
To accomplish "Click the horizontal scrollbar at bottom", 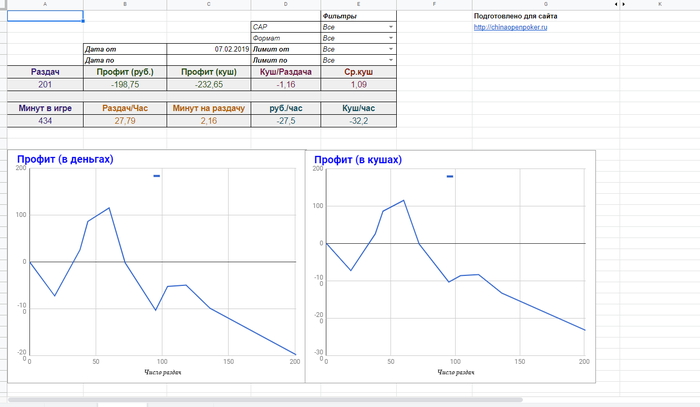I will click(x=265, y=399).
